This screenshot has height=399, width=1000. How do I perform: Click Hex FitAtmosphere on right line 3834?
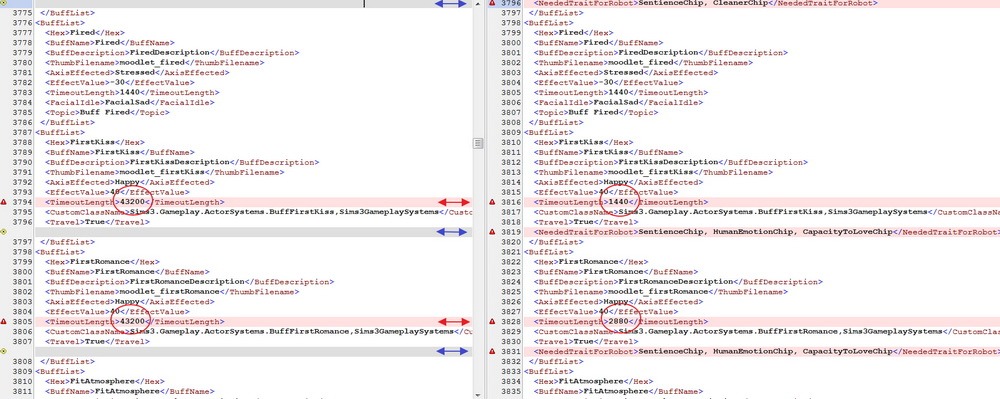pos(593,381)
